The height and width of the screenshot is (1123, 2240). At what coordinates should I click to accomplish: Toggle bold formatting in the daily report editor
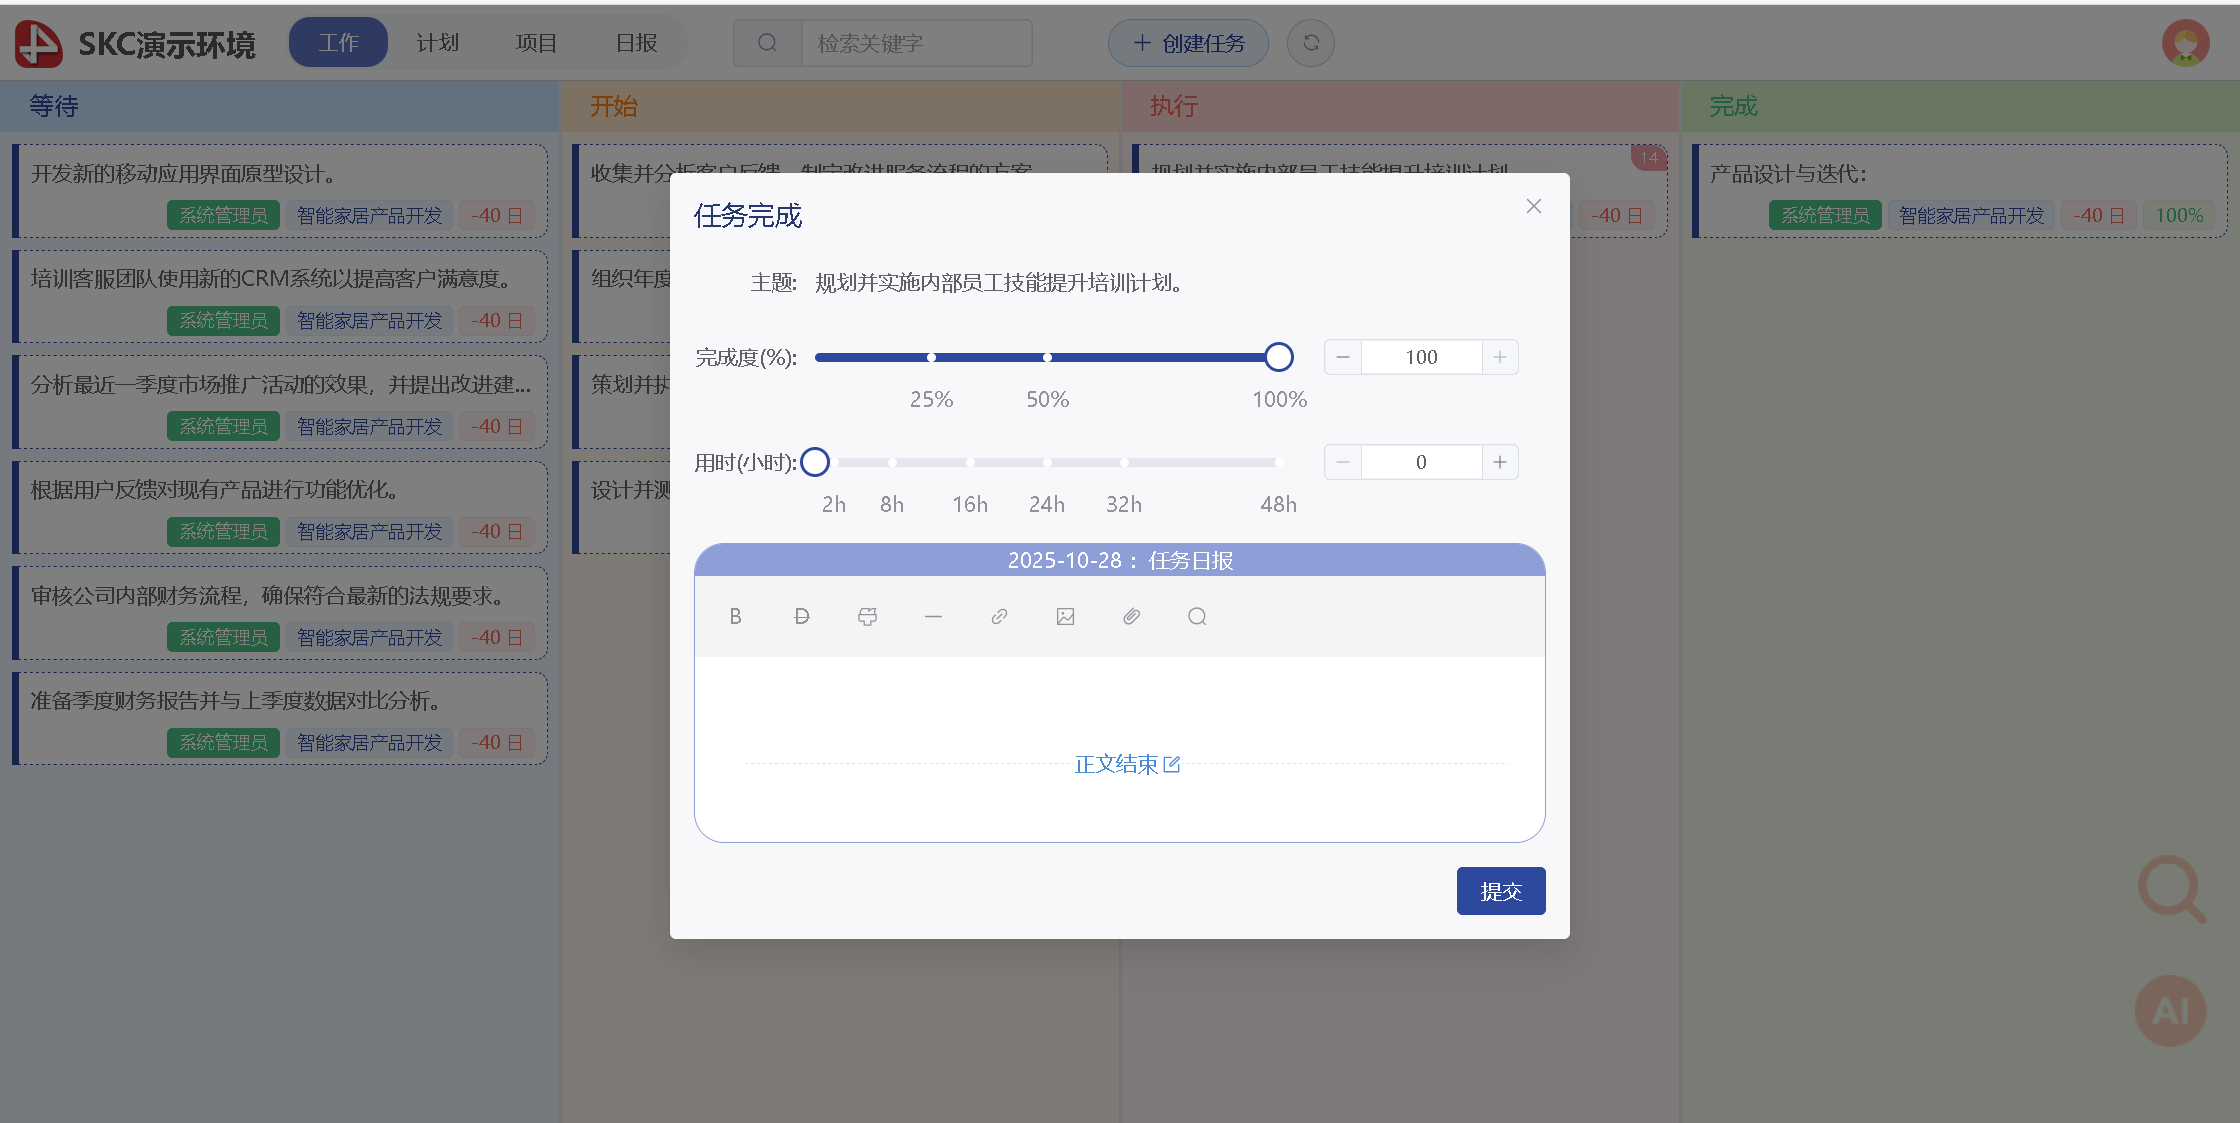pyautogui.click(x=735, y=616)
